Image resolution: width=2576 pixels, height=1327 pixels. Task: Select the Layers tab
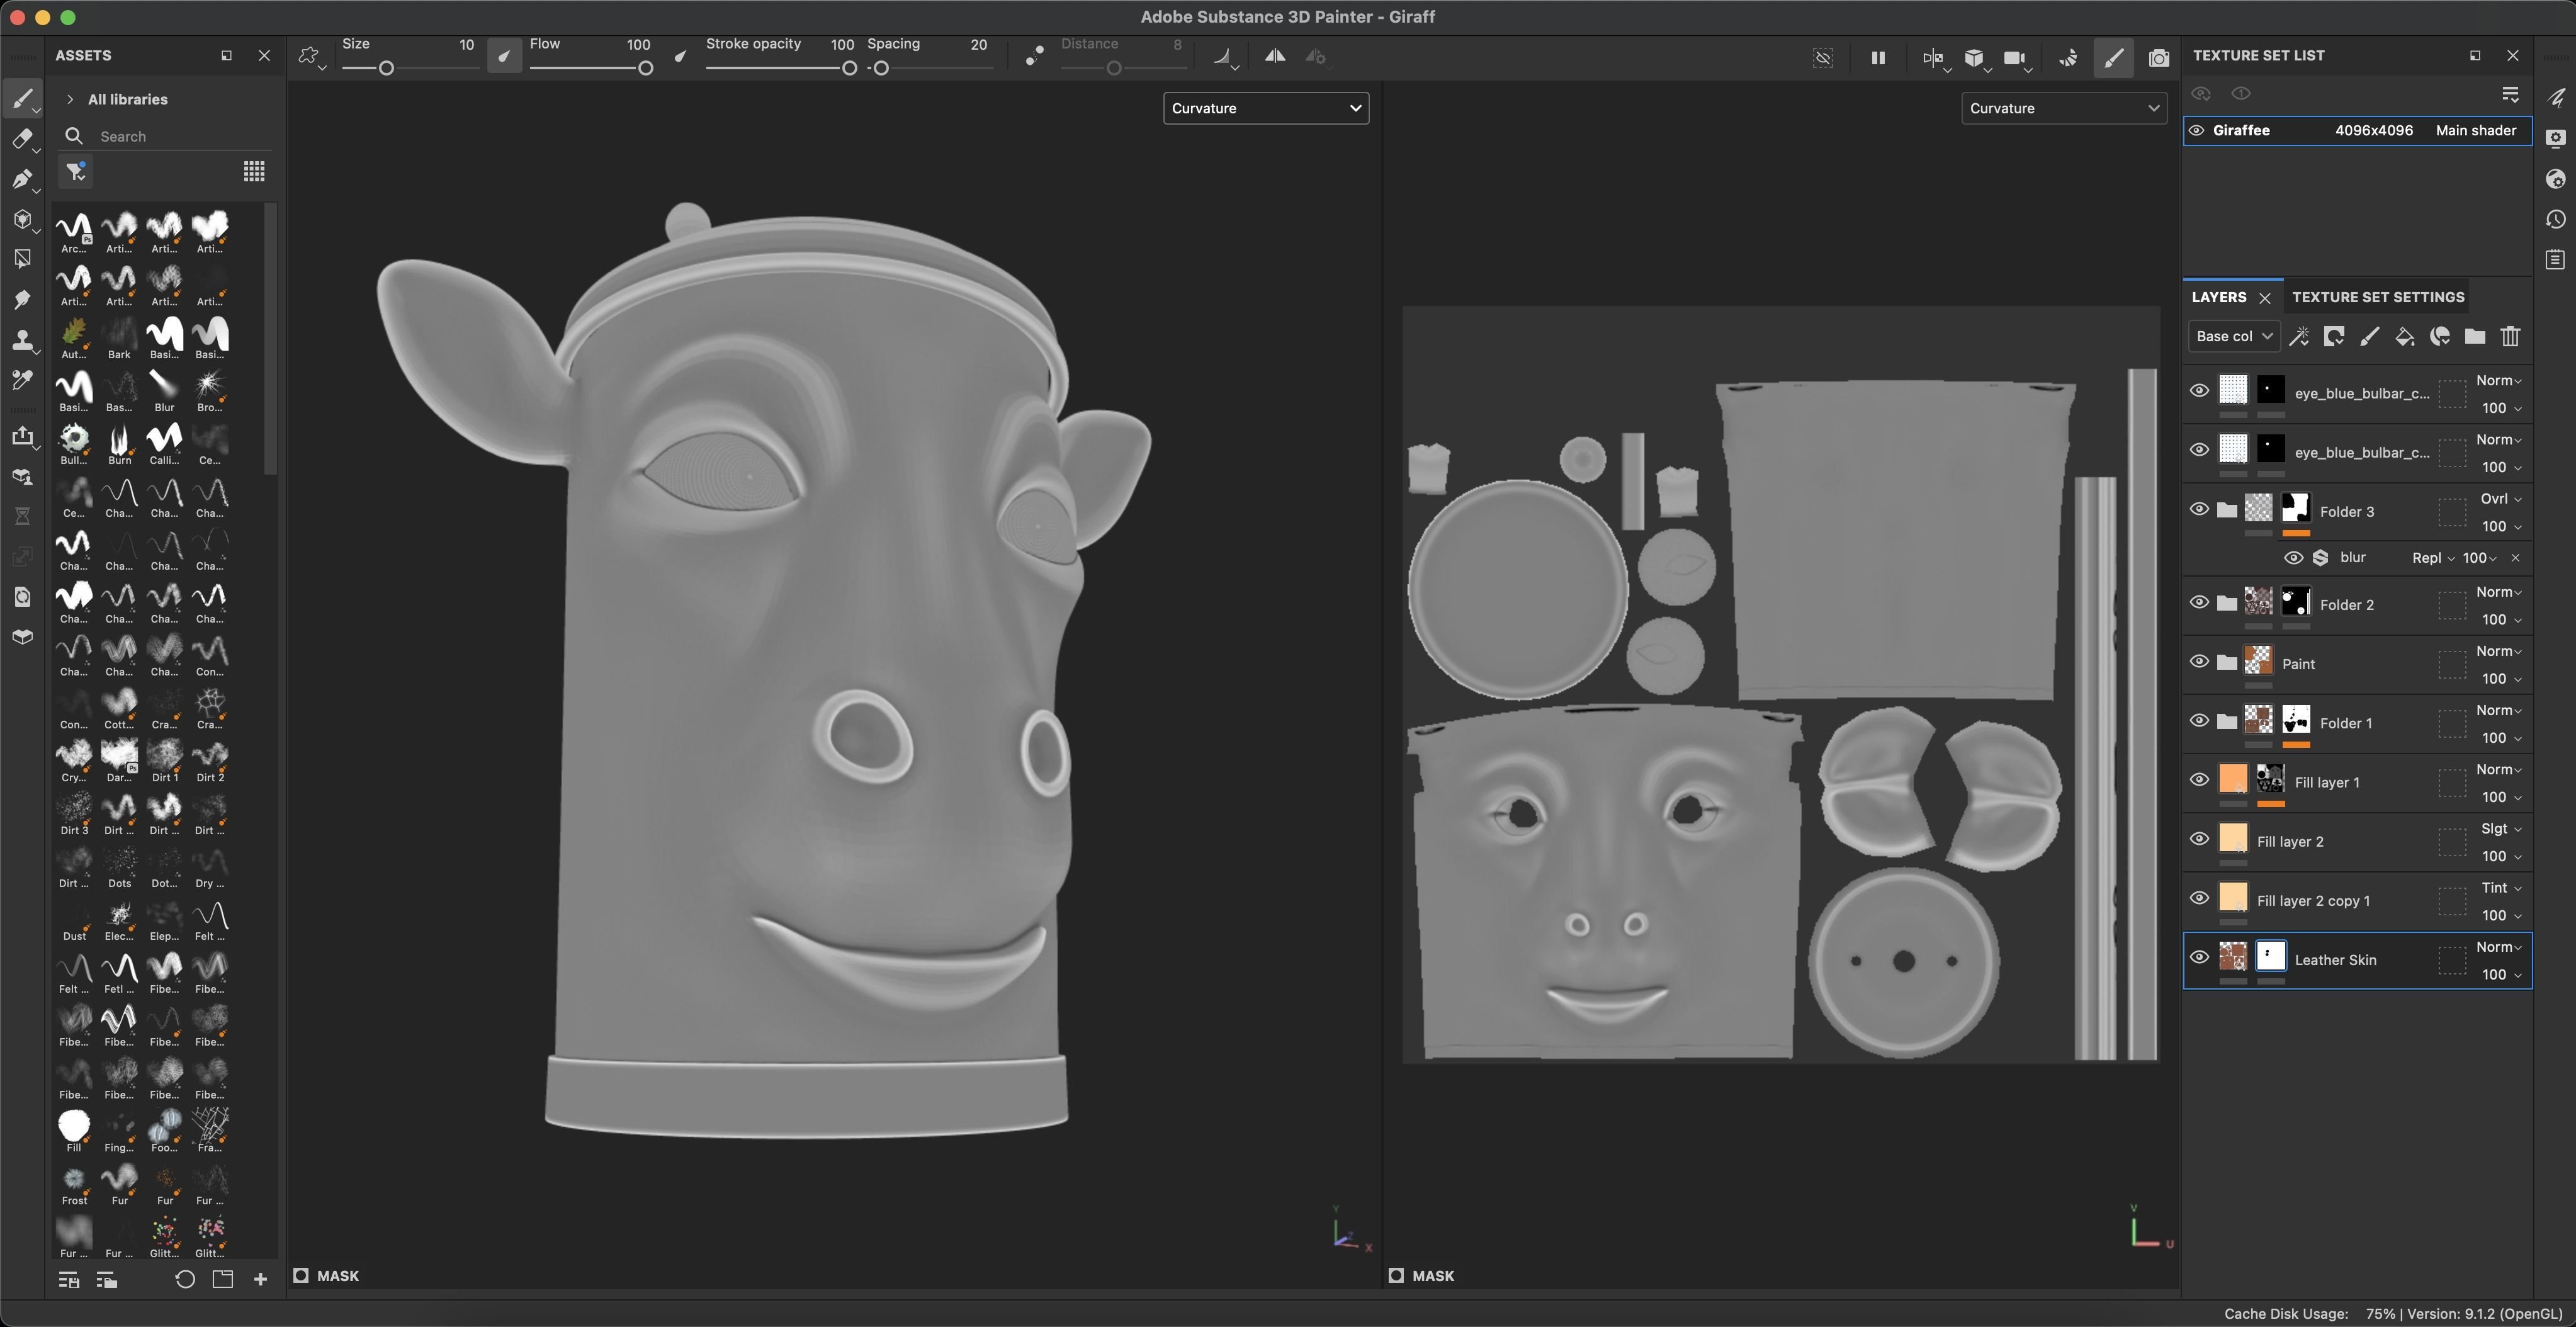(2218, 297)
